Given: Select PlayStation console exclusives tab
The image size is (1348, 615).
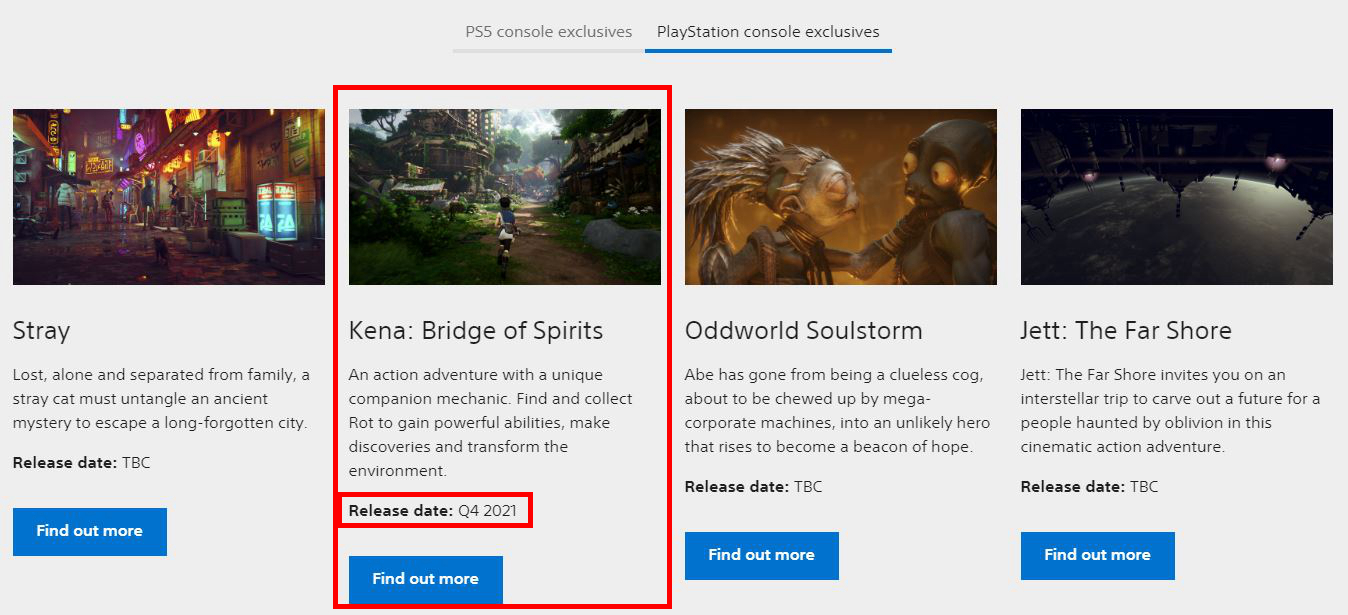Looking at the screenshot, I should pyautogui.click(x=768, y=32).
